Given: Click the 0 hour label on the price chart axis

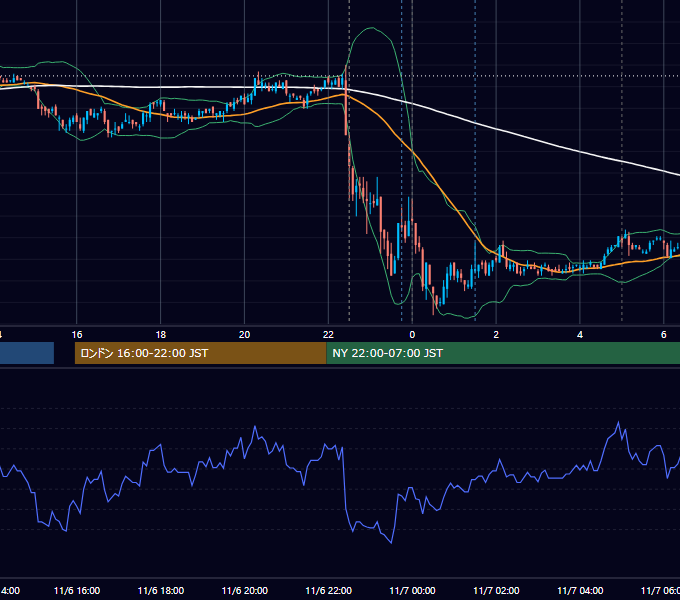Looking at the screenshot, I should pos(412,335).
